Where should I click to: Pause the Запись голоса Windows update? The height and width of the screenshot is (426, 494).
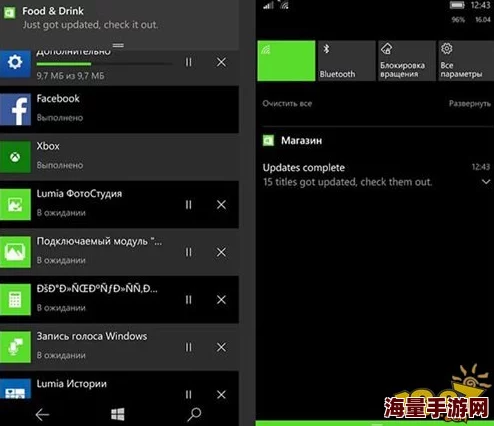click(x=189, y=347)
